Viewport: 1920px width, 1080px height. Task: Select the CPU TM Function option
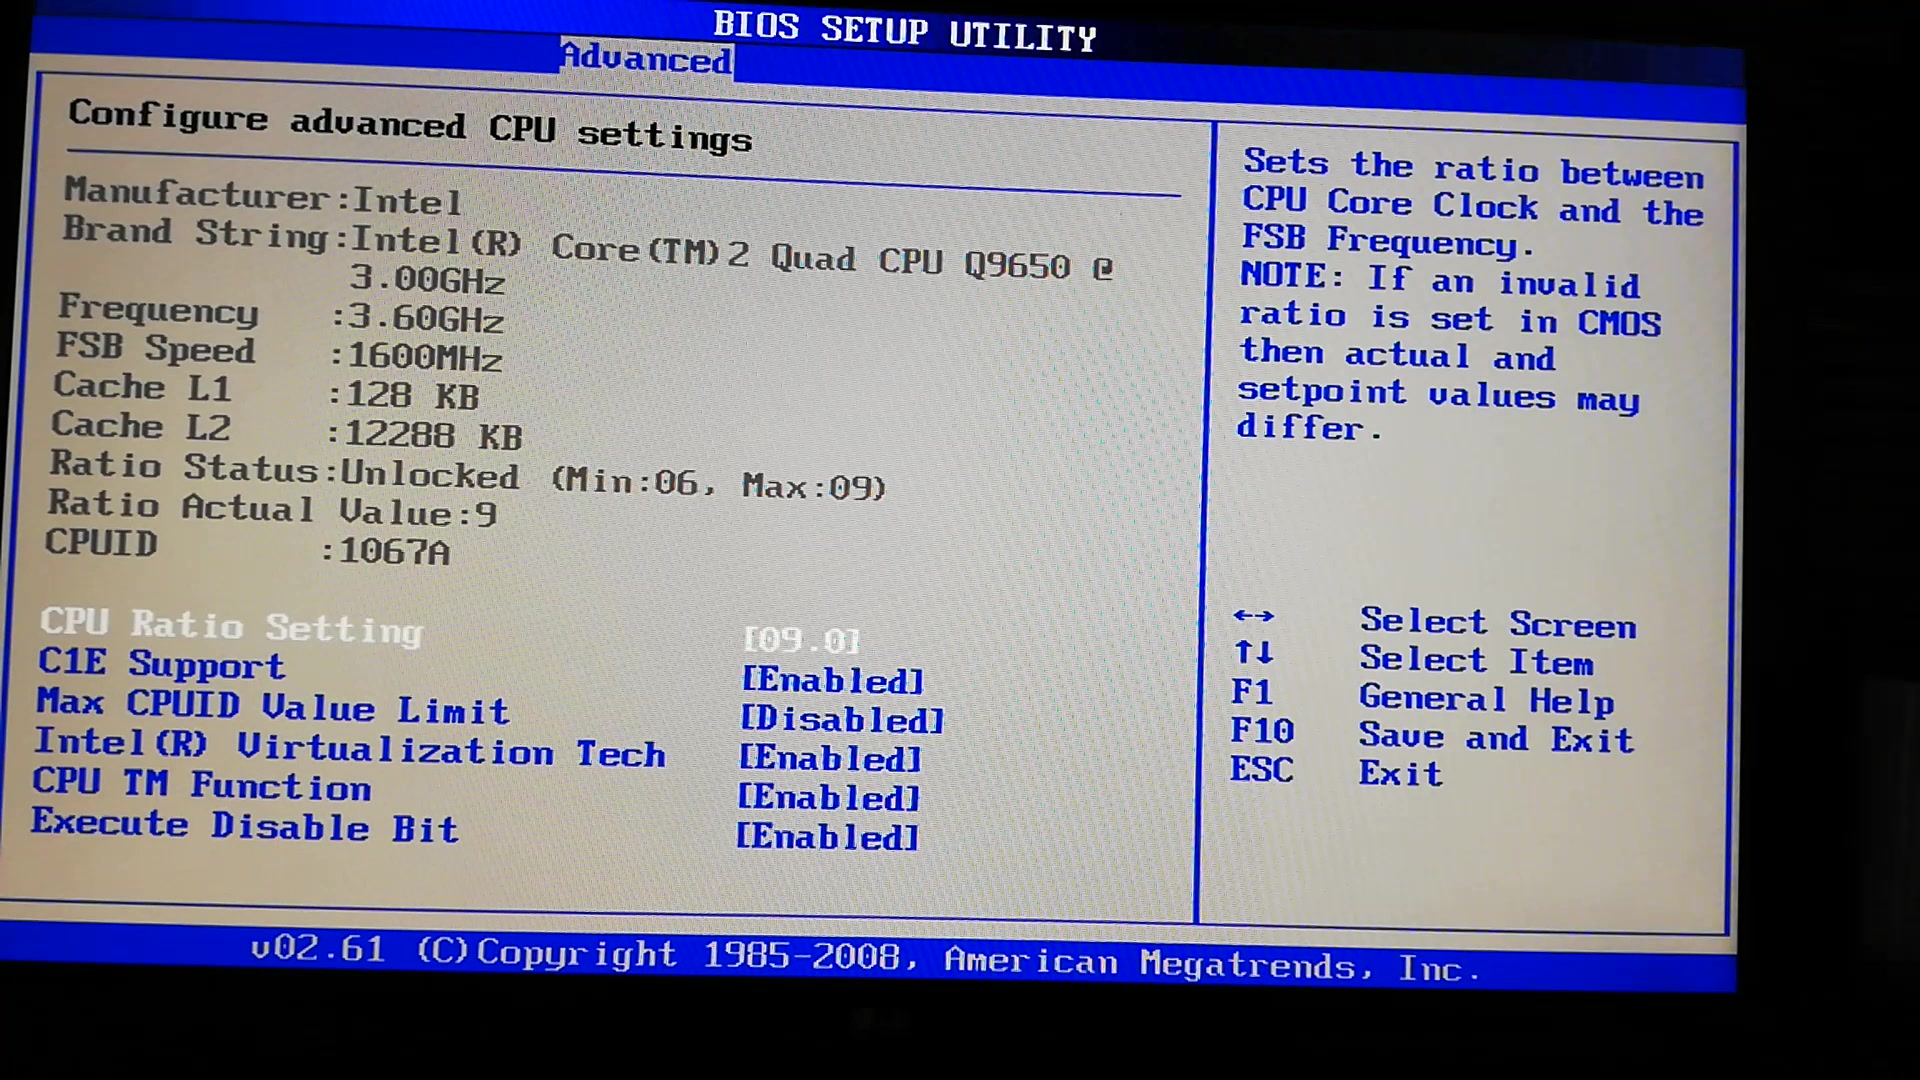202,784
